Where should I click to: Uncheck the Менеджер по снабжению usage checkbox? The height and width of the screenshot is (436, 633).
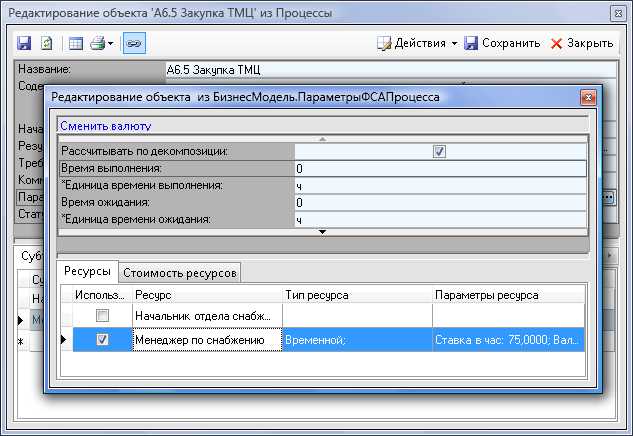tap(103, 340)
